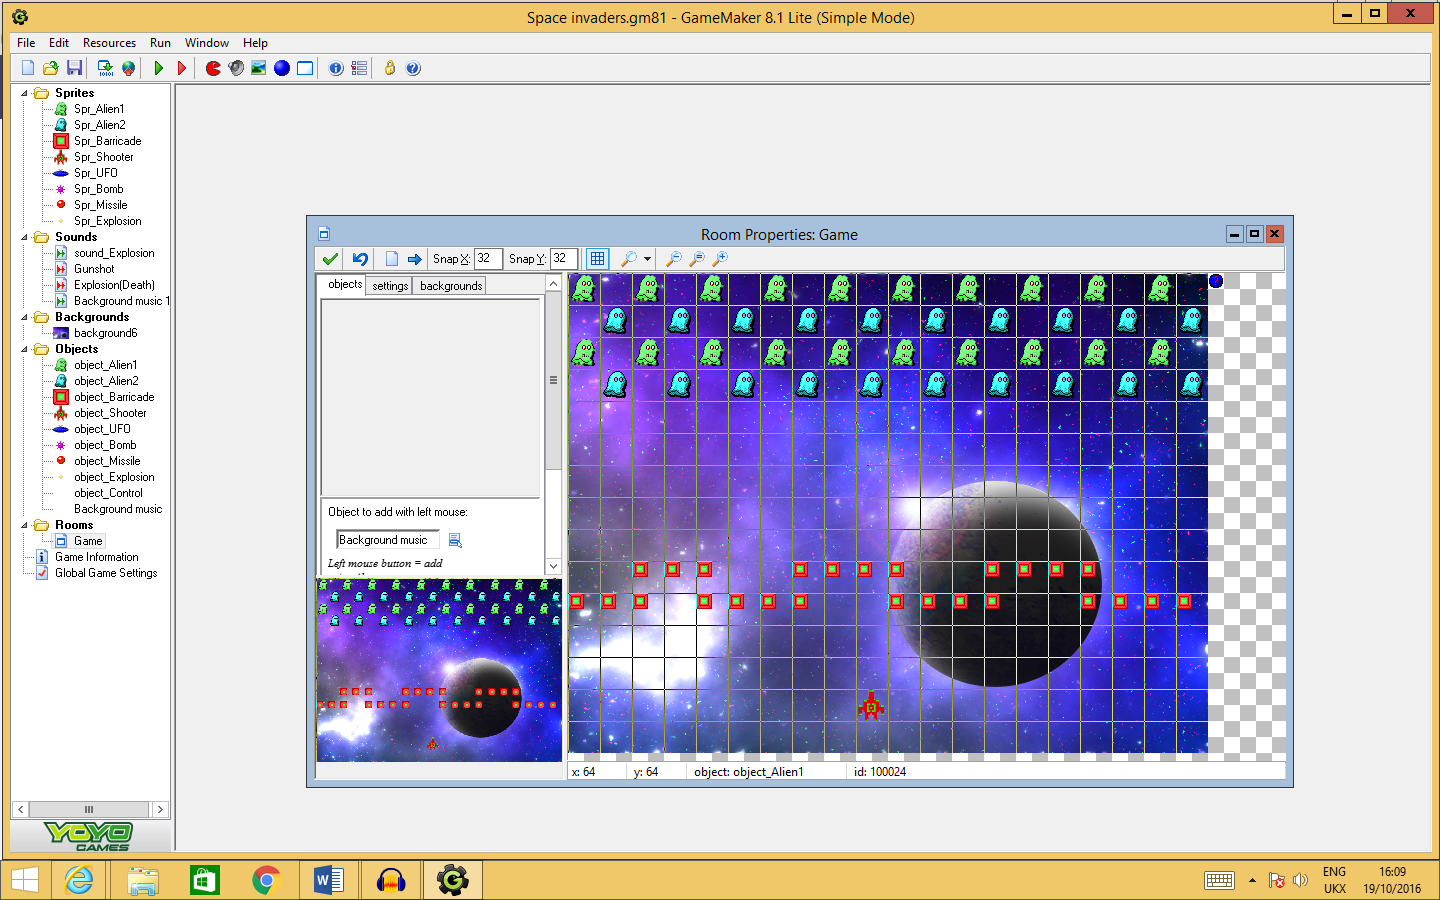Open the object picker next to Background music
The height and width of the screenshot is (900, 1440).
point(454,539)
